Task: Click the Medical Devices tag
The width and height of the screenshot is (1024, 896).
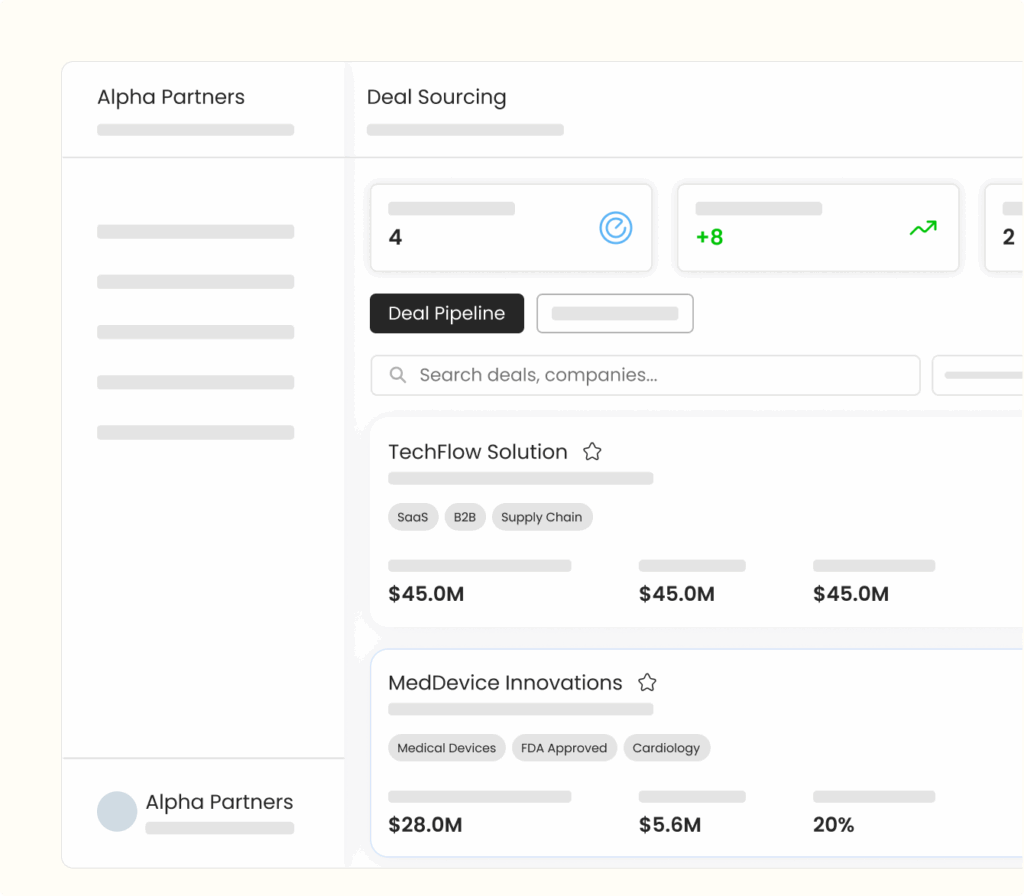Action: (x=446, y=748)
